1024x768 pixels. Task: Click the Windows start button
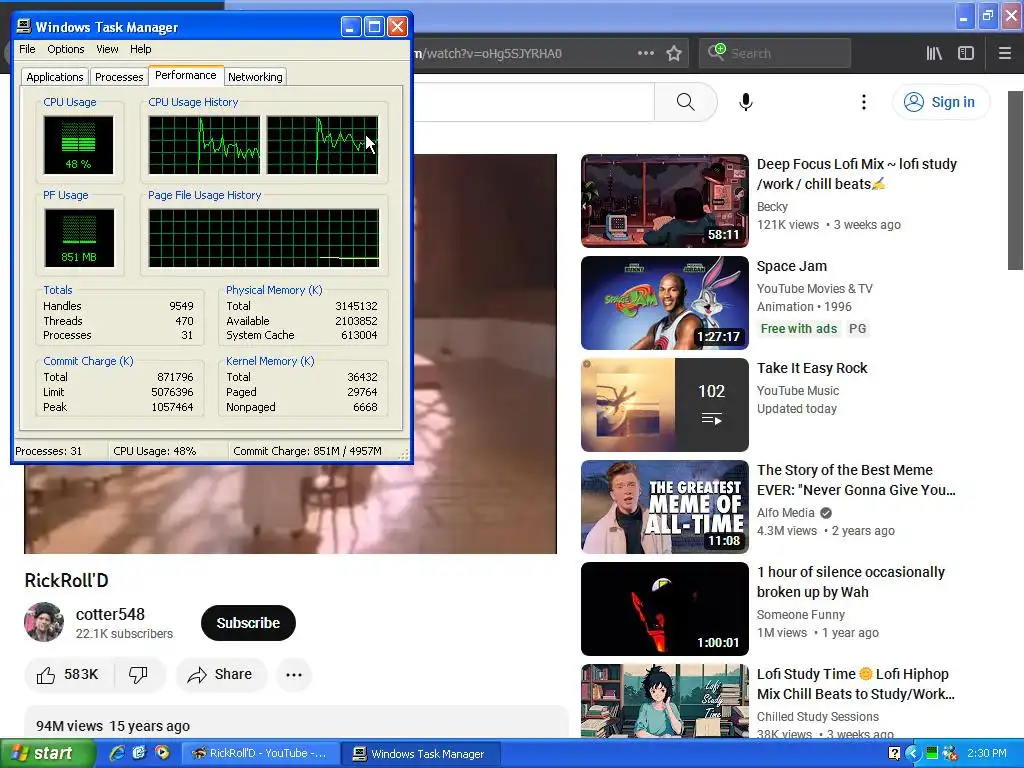pyautogui.click(x=48, y=754)
